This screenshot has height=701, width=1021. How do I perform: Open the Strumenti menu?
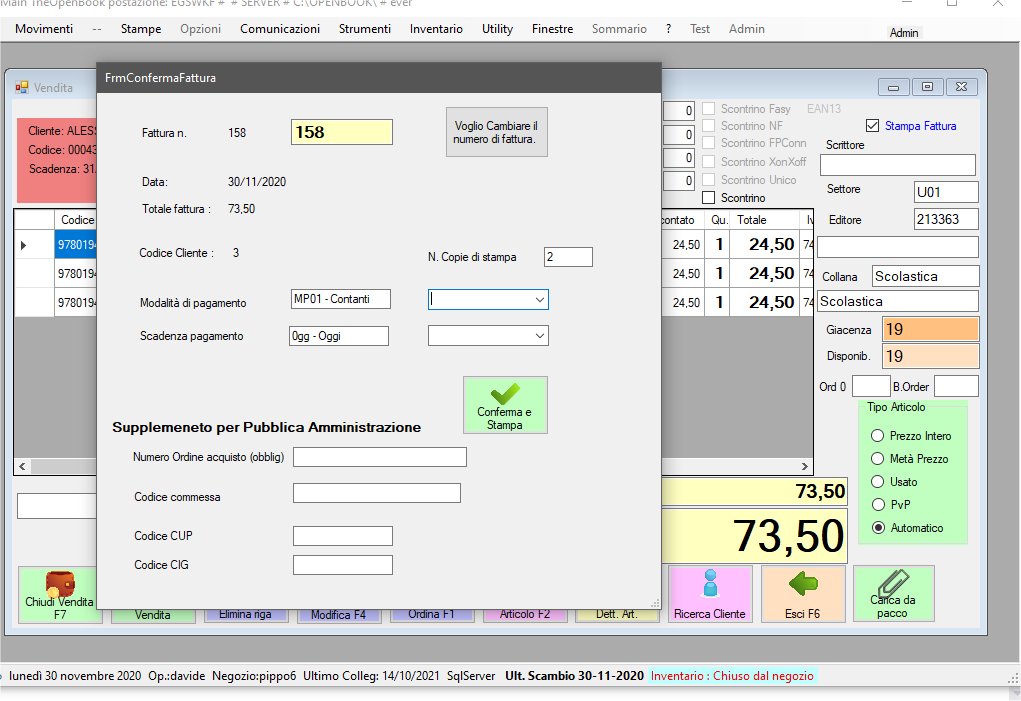tap(365, 29)
